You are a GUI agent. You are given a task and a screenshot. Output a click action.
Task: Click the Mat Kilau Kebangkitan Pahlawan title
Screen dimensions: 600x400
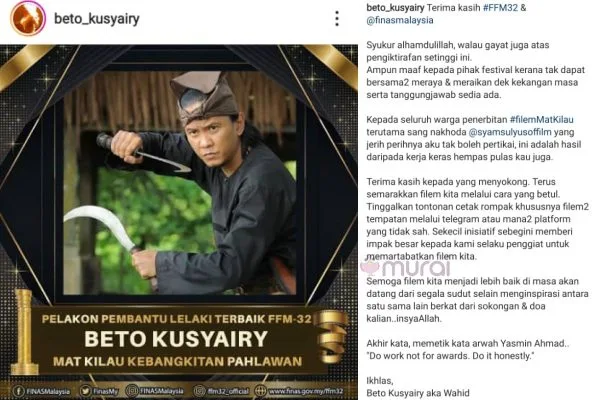178,361
